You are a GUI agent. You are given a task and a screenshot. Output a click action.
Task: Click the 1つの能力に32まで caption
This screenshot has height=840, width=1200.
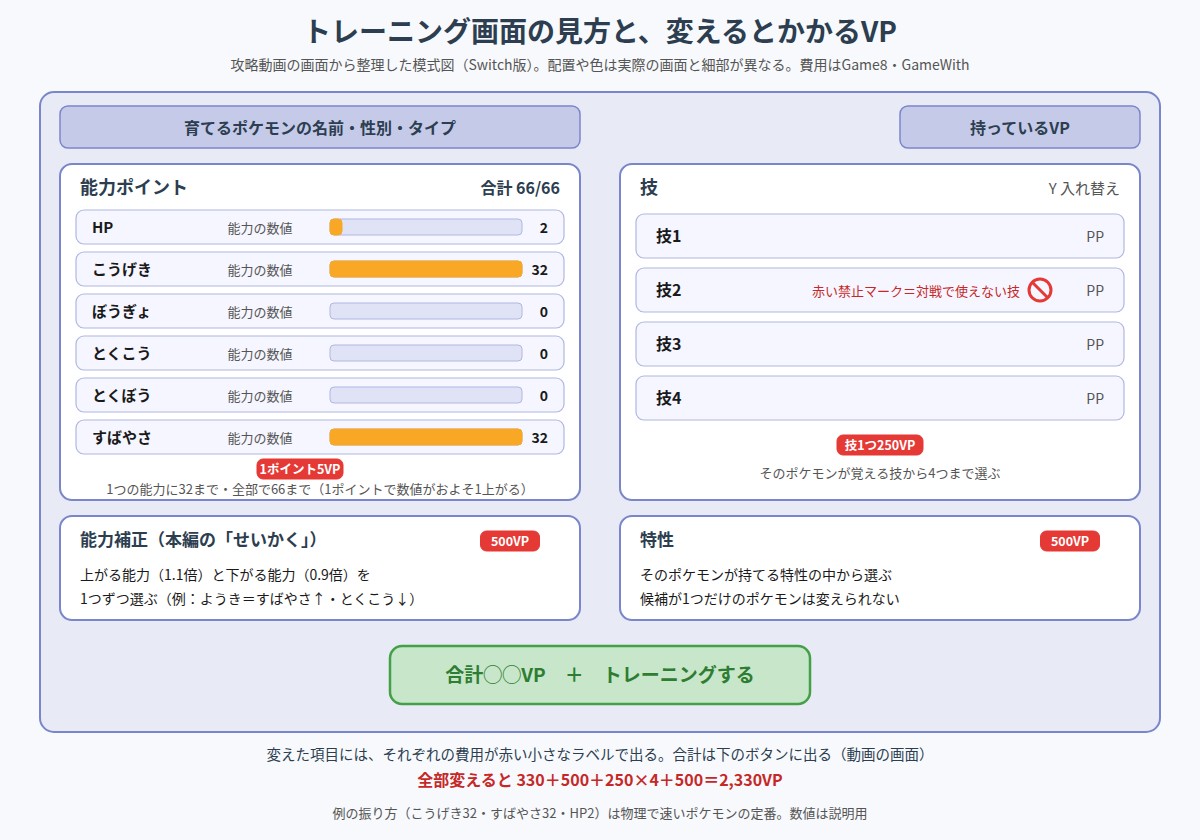click(x=316, y=490)
